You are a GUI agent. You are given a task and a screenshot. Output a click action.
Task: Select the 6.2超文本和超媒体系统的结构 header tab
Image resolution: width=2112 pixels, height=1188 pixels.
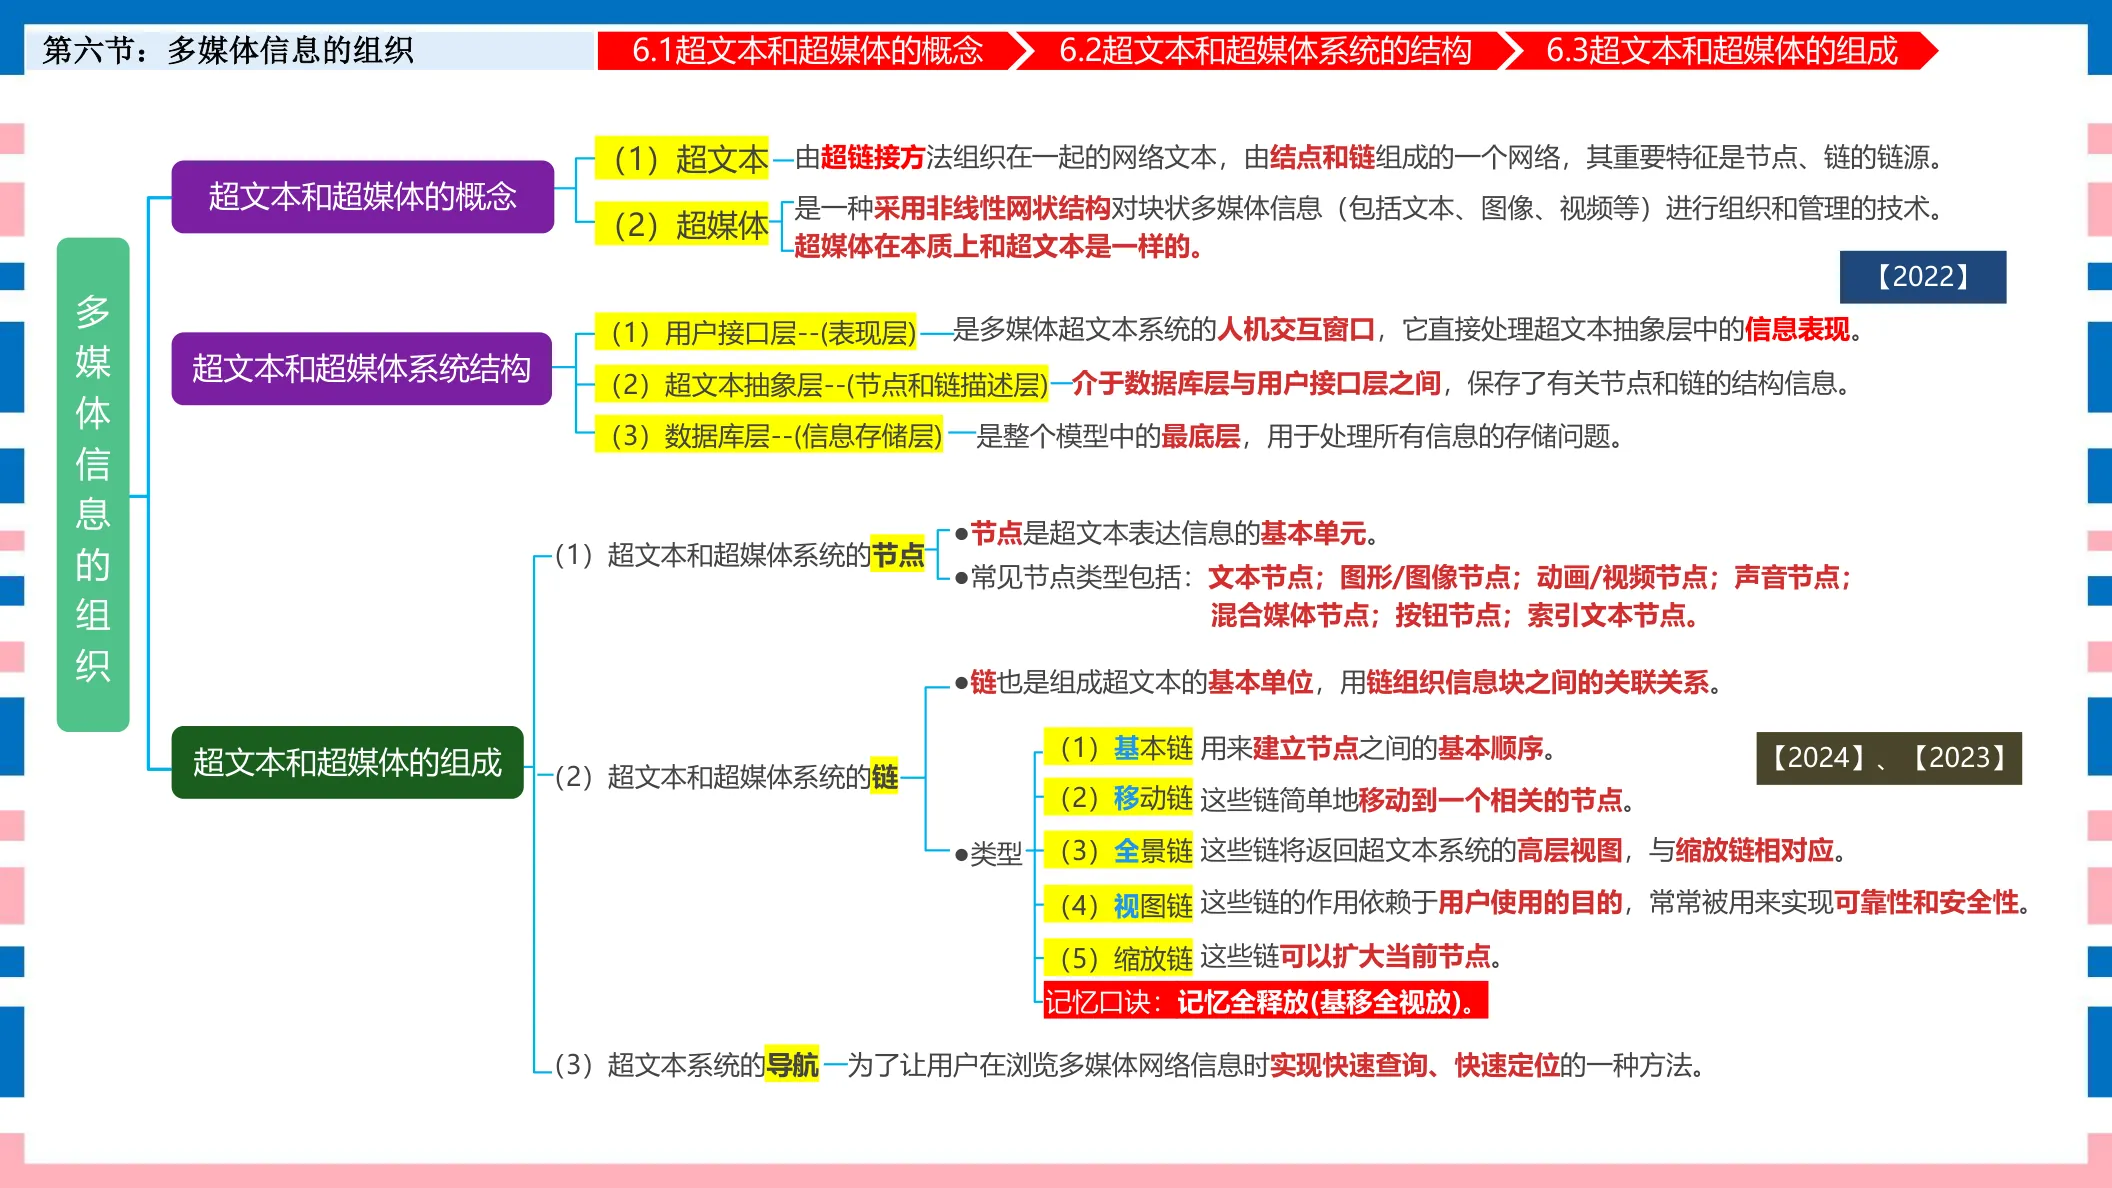[x=1265, y=51]
